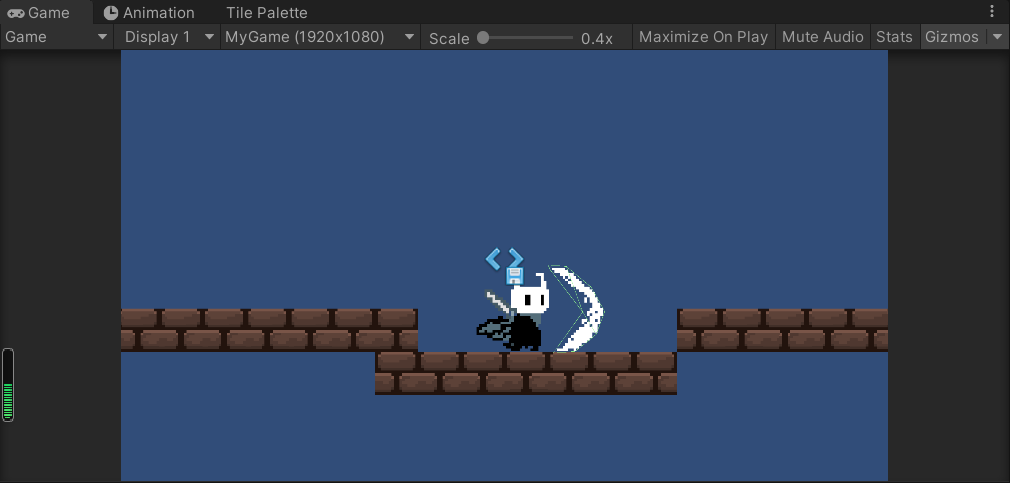
Task: Click the game controller icon on Game tab
Action: coord(15,13)
